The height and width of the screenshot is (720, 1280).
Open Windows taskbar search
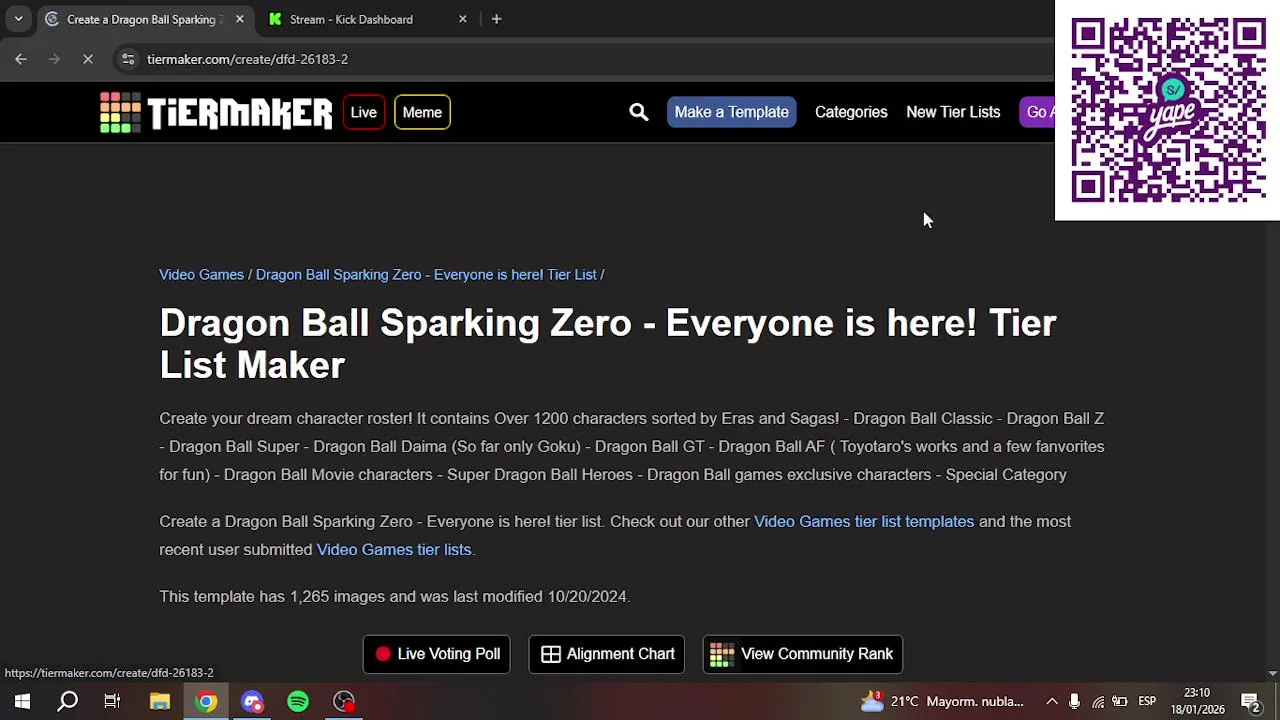click(68, 701)
